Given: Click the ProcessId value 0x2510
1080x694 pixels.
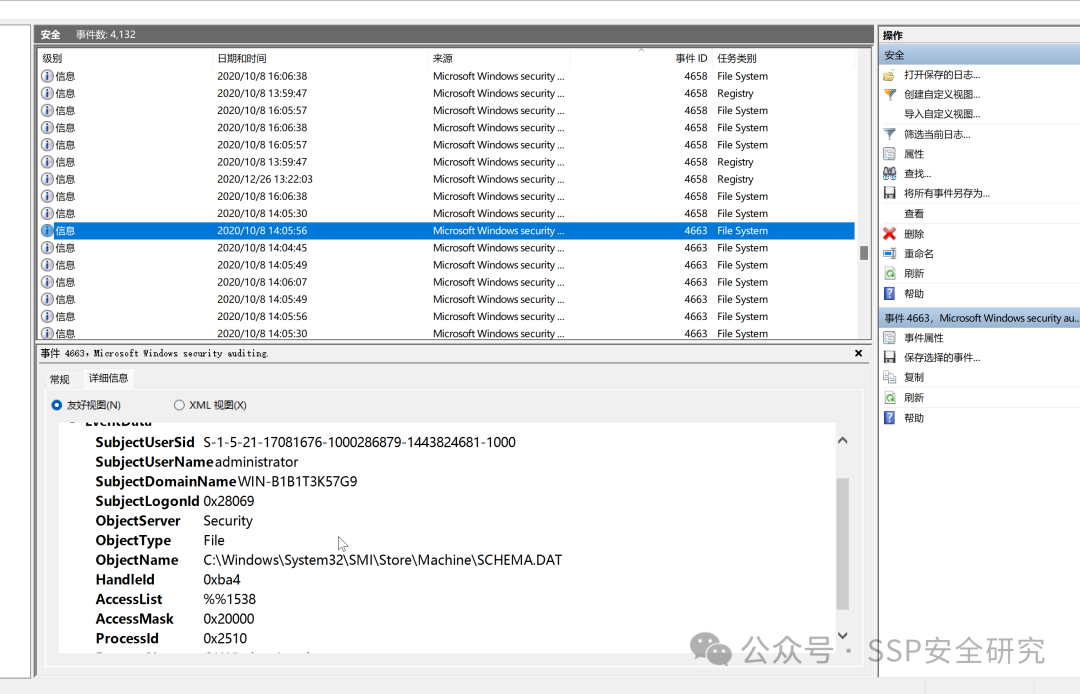Looking at the screenshot, I should [225, 638].
